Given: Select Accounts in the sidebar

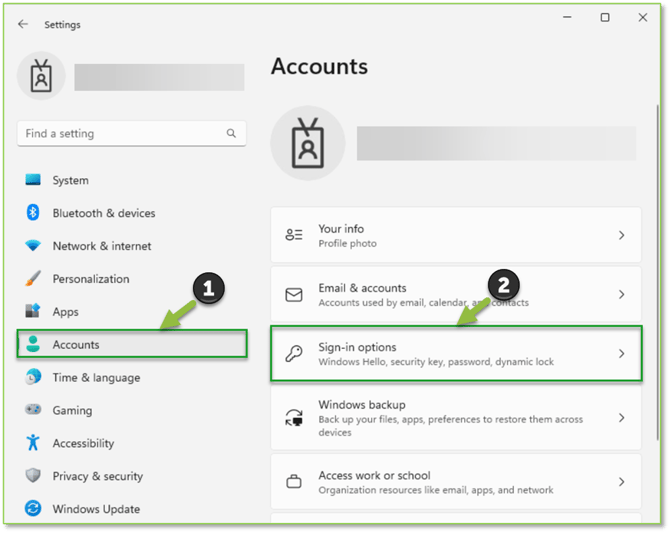Looking at the screenshot, I should 76,345.
